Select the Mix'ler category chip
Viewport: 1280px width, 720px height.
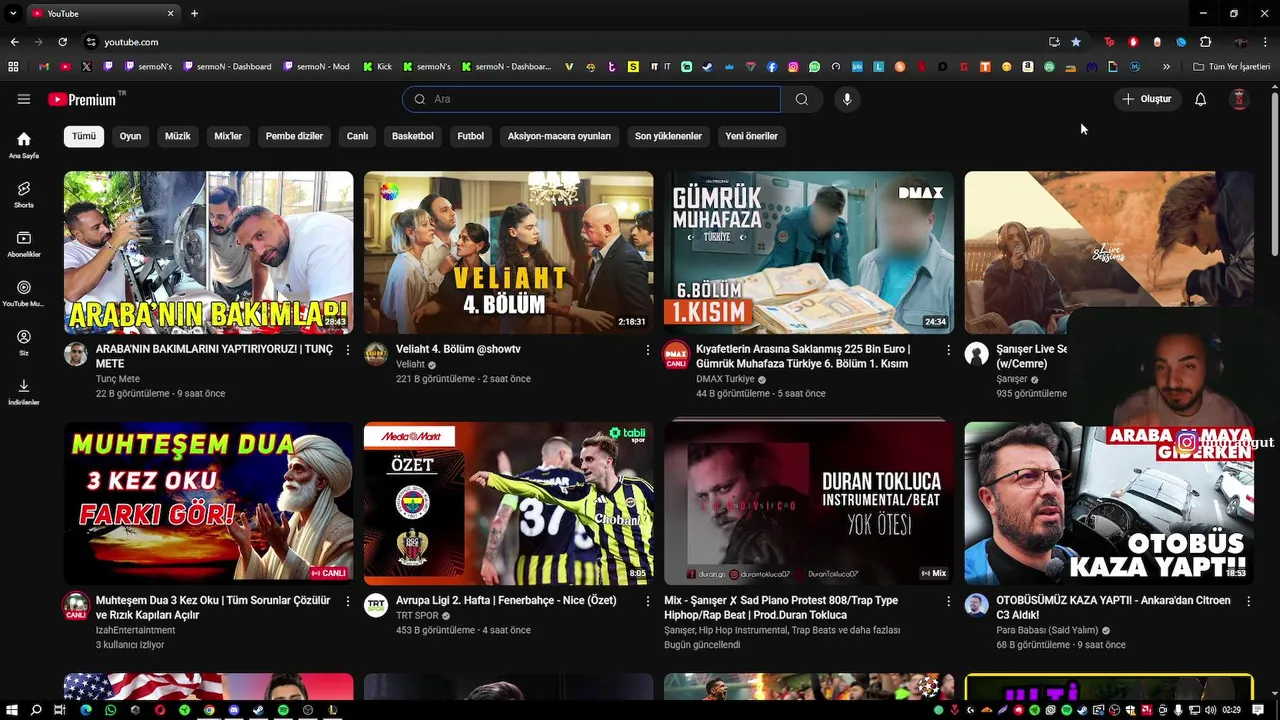228,136
